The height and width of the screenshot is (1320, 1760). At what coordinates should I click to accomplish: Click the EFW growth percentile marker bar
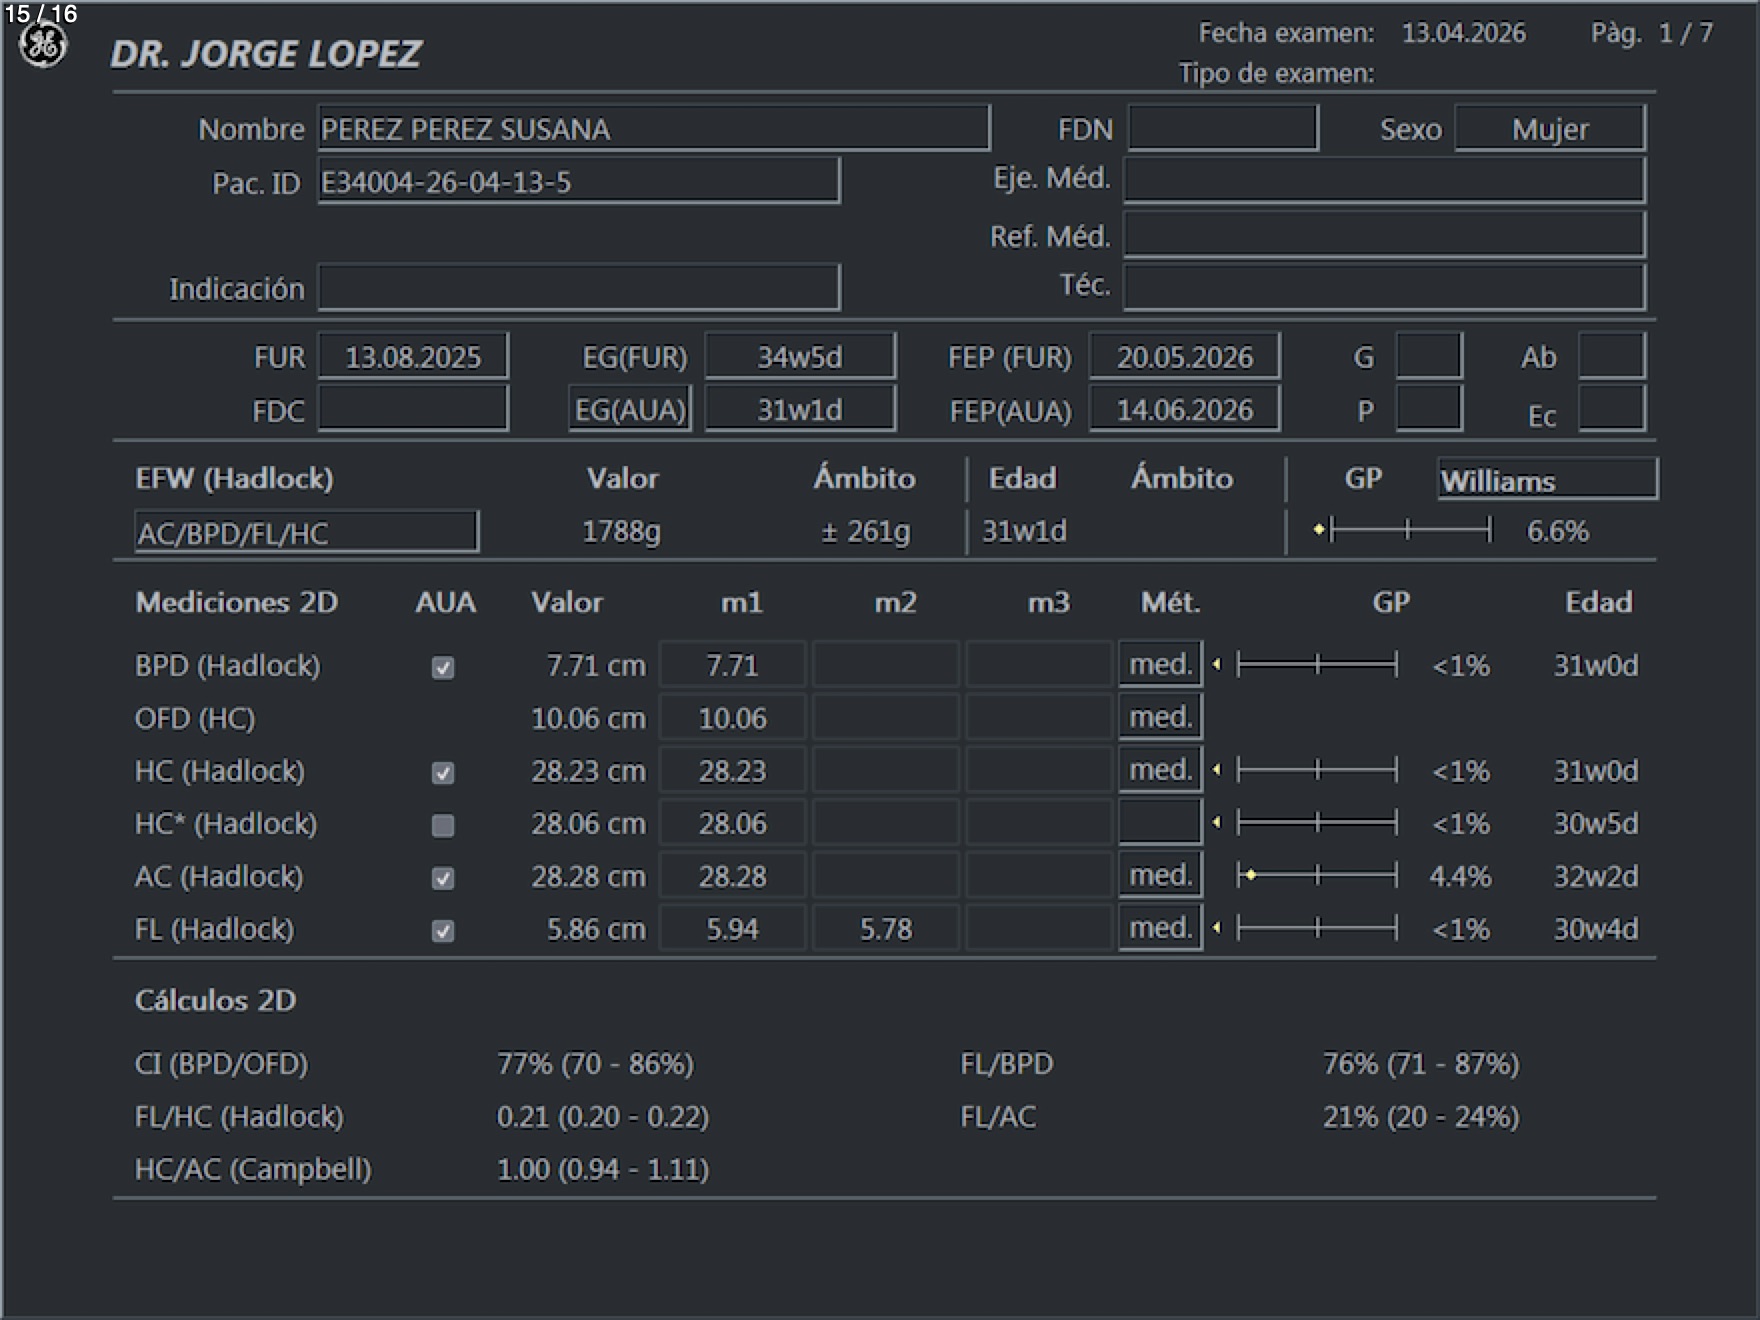point(1405,530)
